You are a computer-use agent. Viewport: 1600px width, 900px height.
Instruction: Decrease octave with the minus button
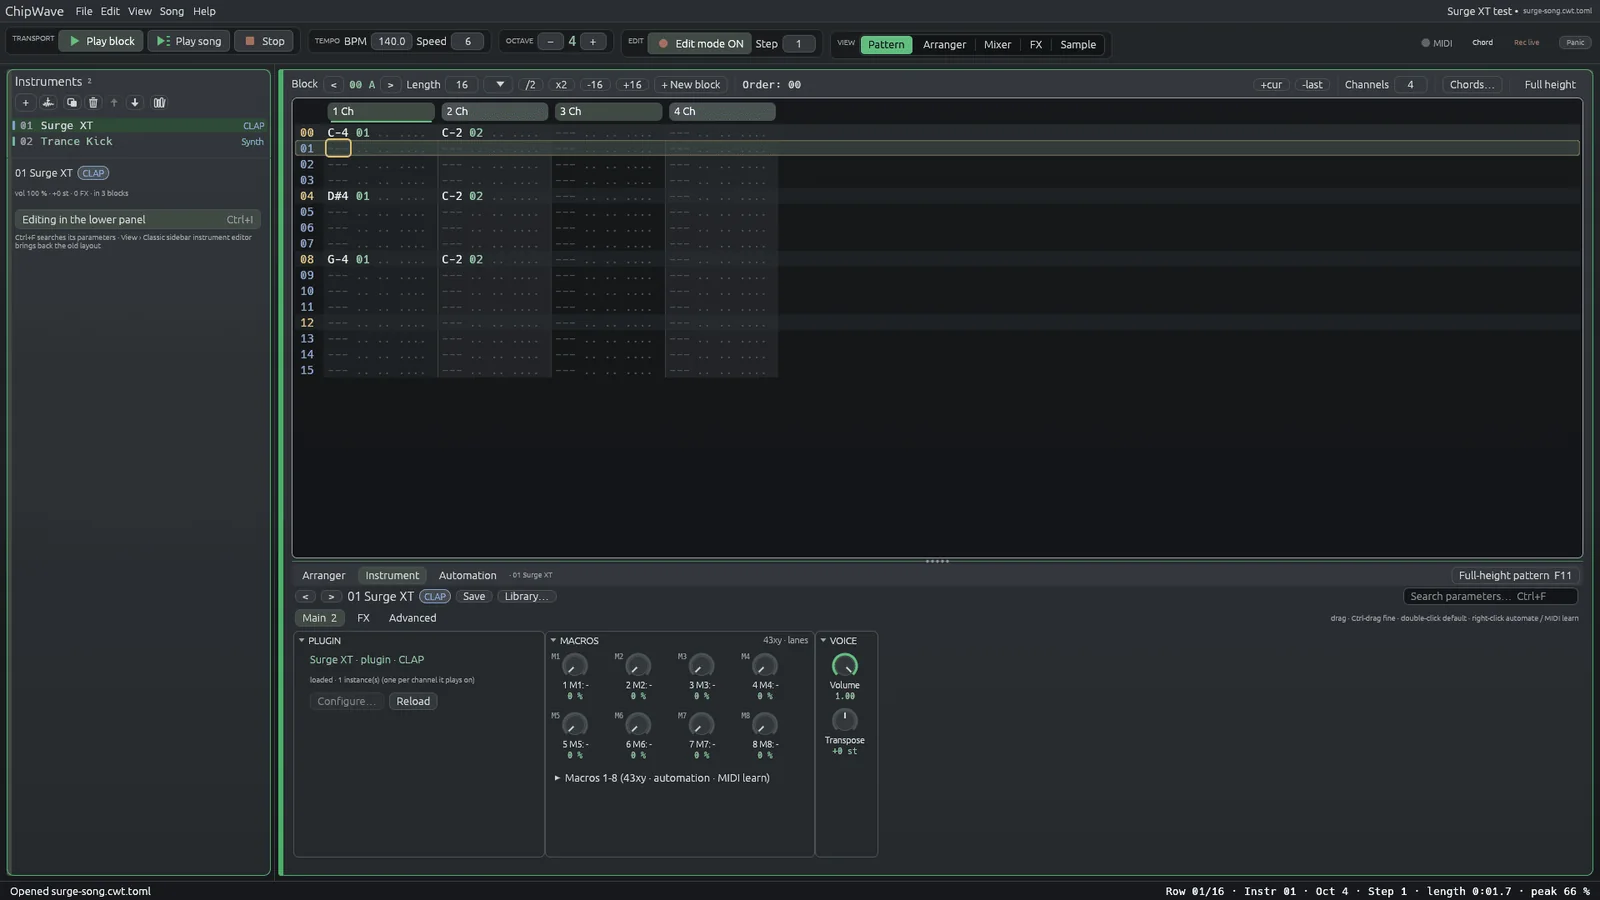coord(550,41)
